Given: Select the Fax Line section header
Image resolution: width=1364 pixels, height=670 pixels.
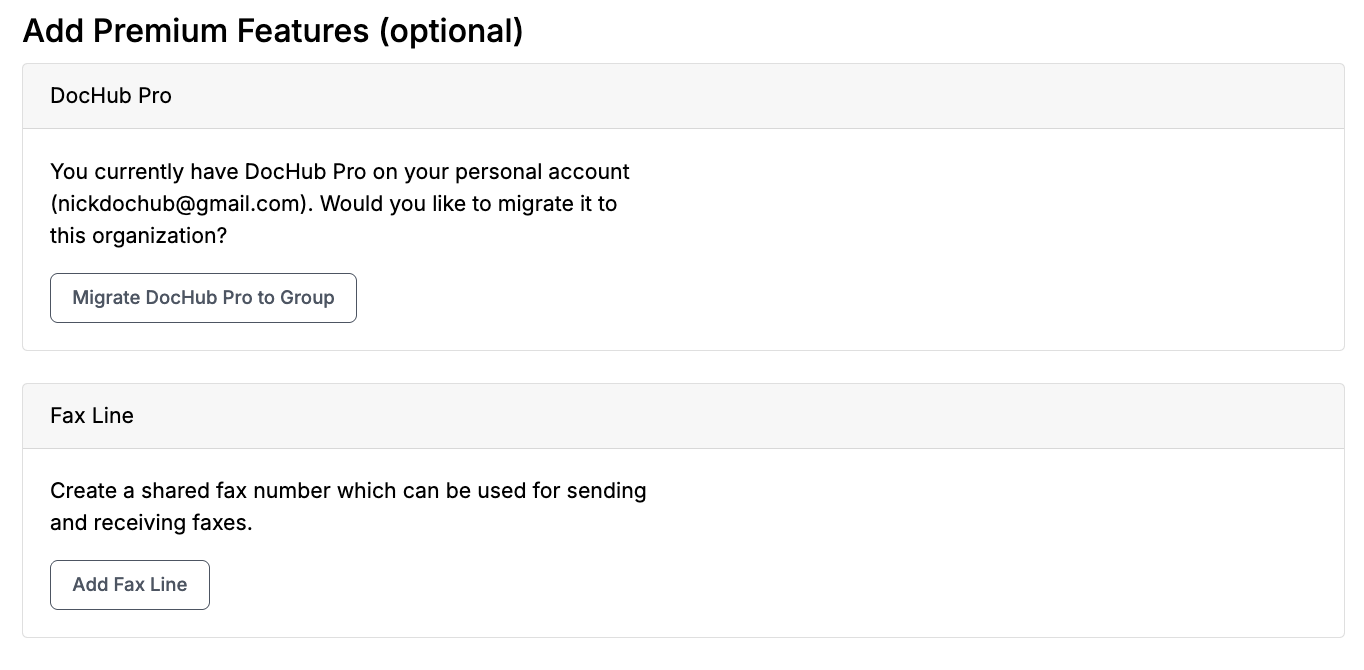Looking at the screenshot, I should (x=683, y=416).
